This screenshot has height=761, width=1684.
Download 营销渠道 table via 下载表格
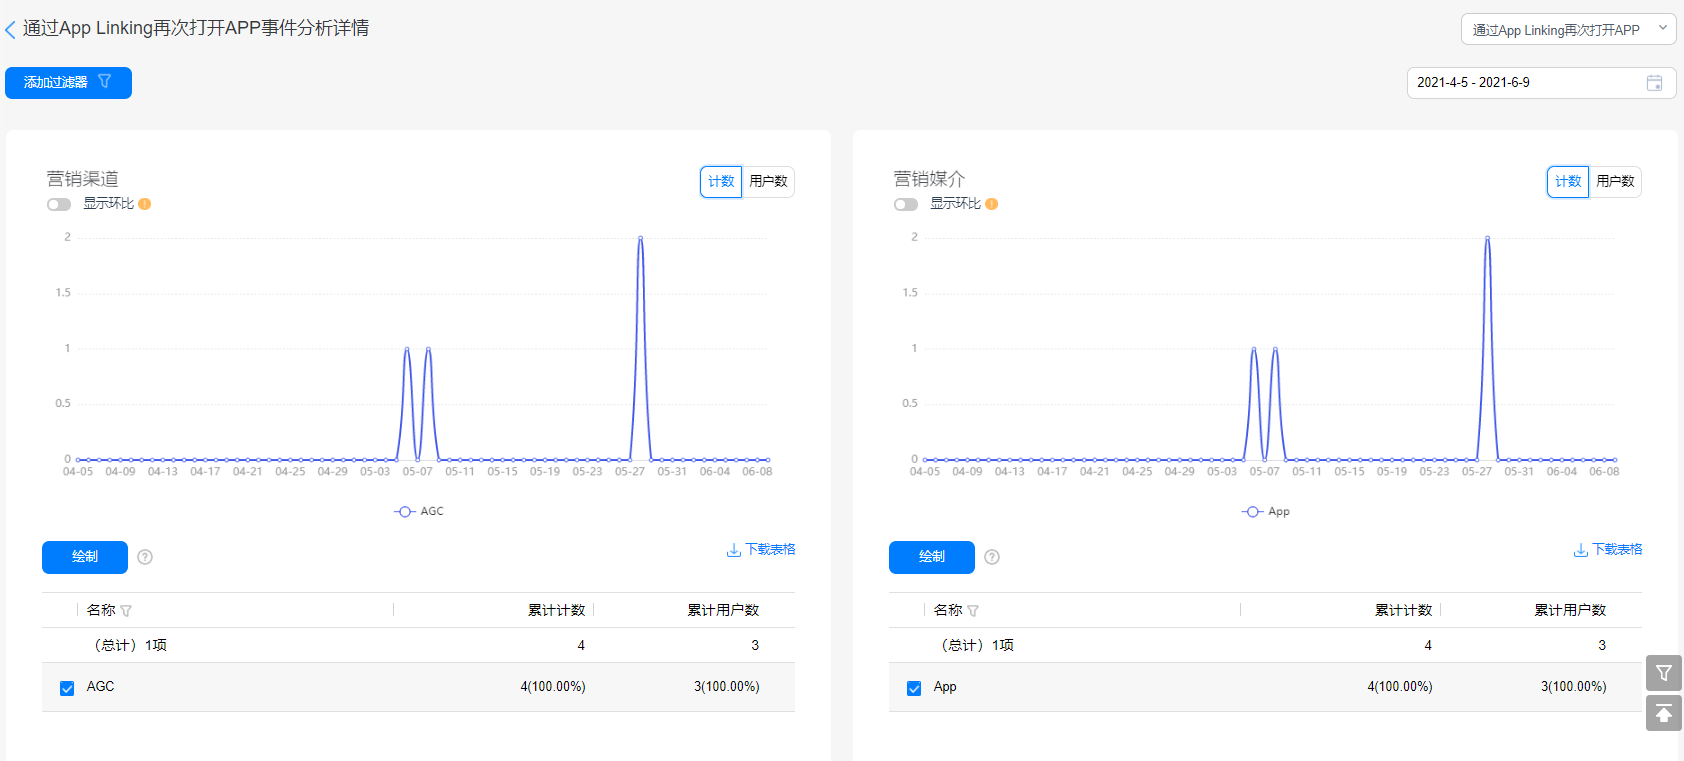[761, 550]
